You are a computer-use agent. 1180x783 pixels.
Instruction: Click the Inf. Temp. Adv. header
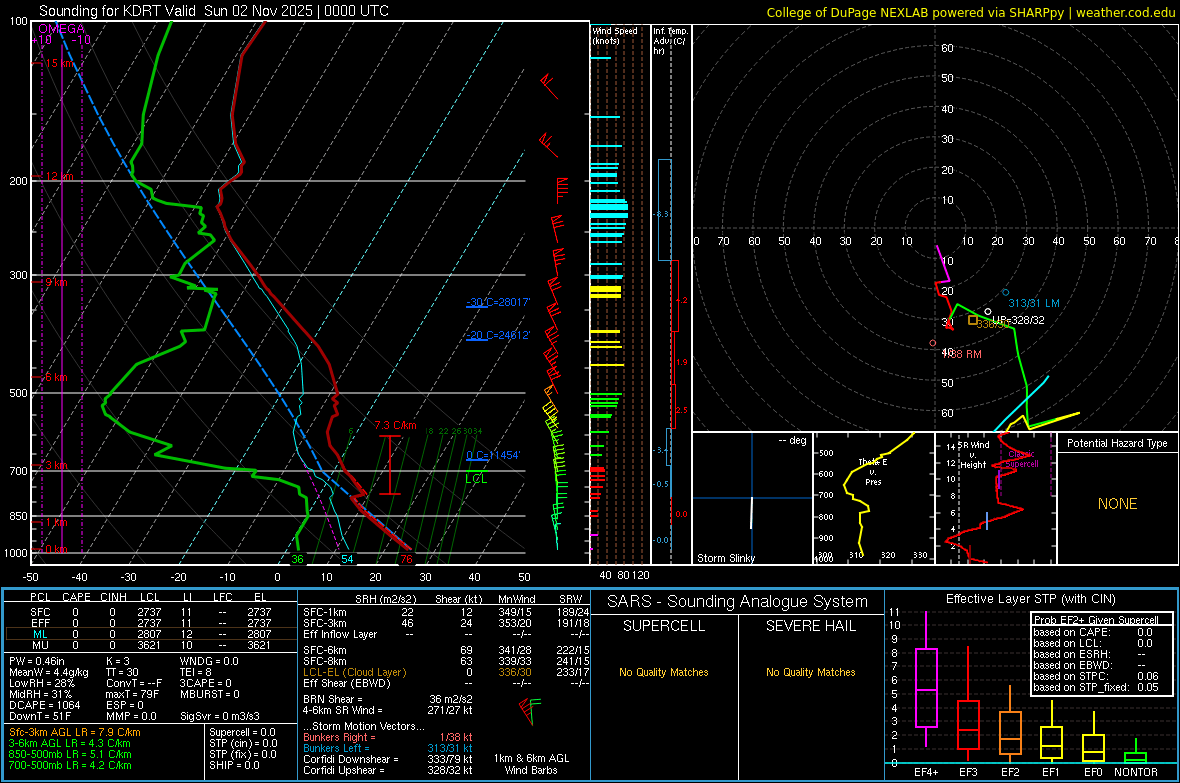[670, 40]
